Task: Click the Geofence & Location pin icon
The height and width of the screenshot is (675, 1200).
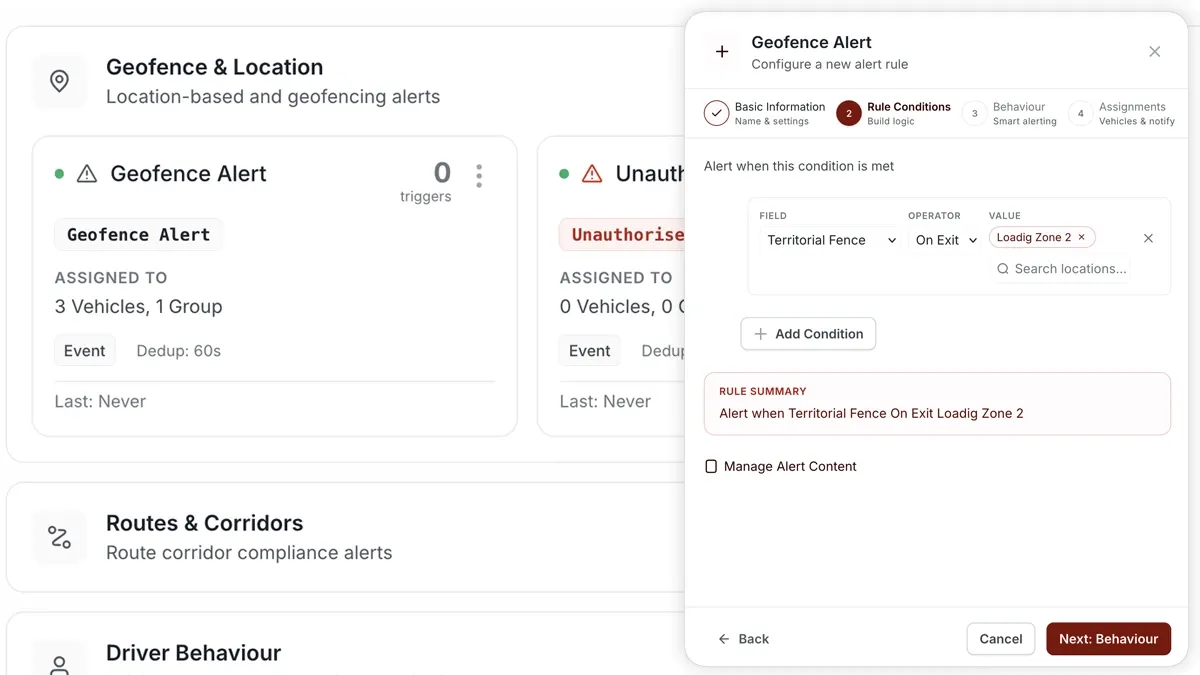Action: pyautogui.click(x=59, y=82)
